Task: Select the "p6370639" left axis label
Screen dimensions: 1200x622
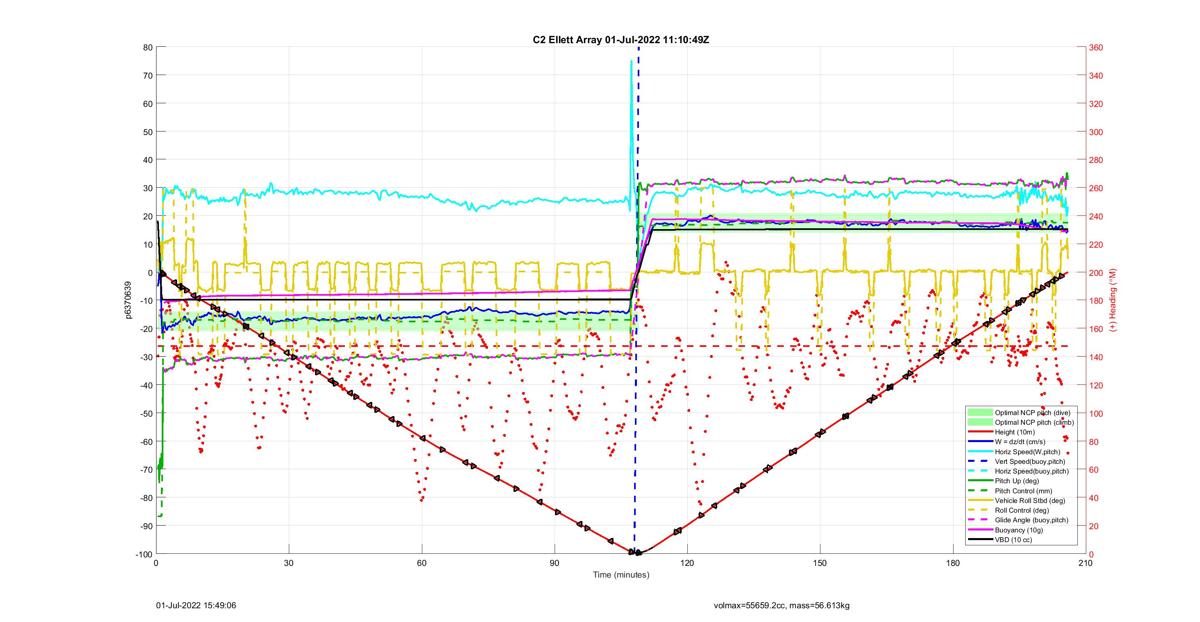Action: pyautogui.click(x=127, y=300)
